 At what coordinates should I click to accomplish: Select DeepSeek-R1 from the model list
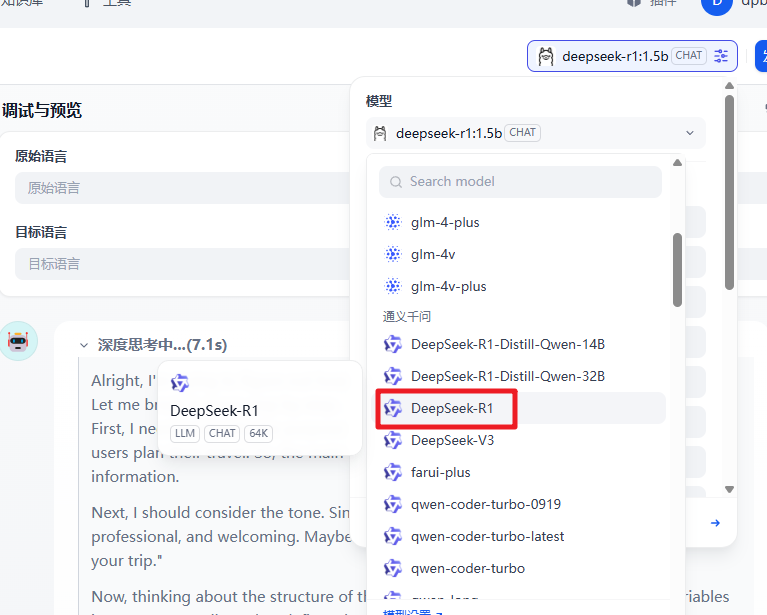click(452, 408)
